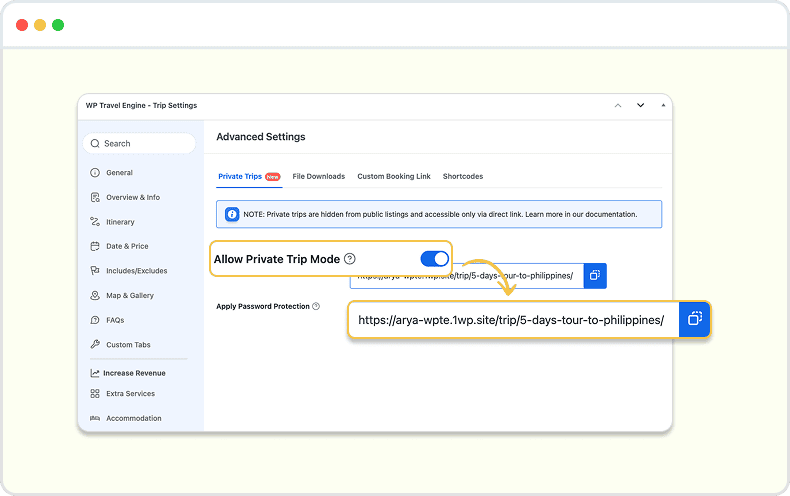The height and width of the screenshot is (496, 790).
Task: Go to the Itinerary section
Action: [x=120, y=222]
